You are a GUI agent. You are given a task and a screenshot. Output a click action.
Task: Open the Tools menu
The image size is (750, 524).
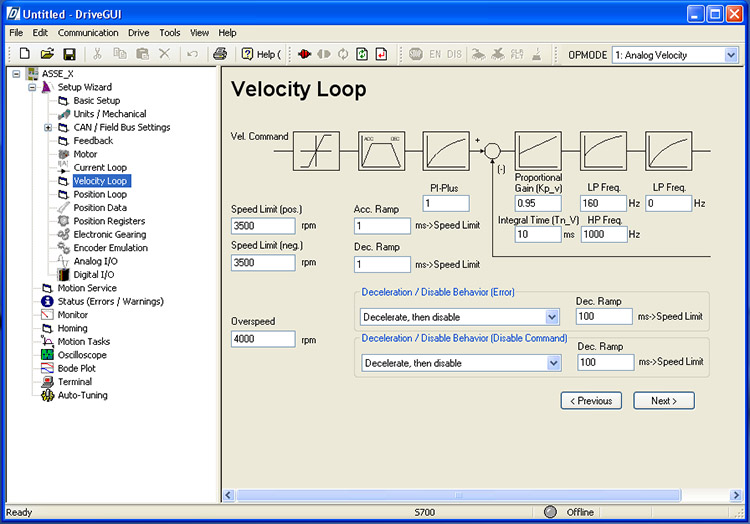(170, 33)
